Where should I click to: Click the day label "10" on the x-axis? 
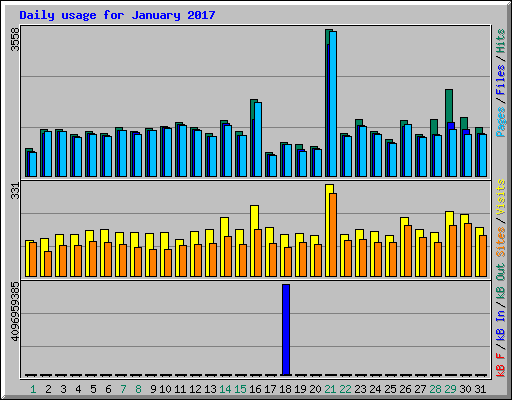165,389
